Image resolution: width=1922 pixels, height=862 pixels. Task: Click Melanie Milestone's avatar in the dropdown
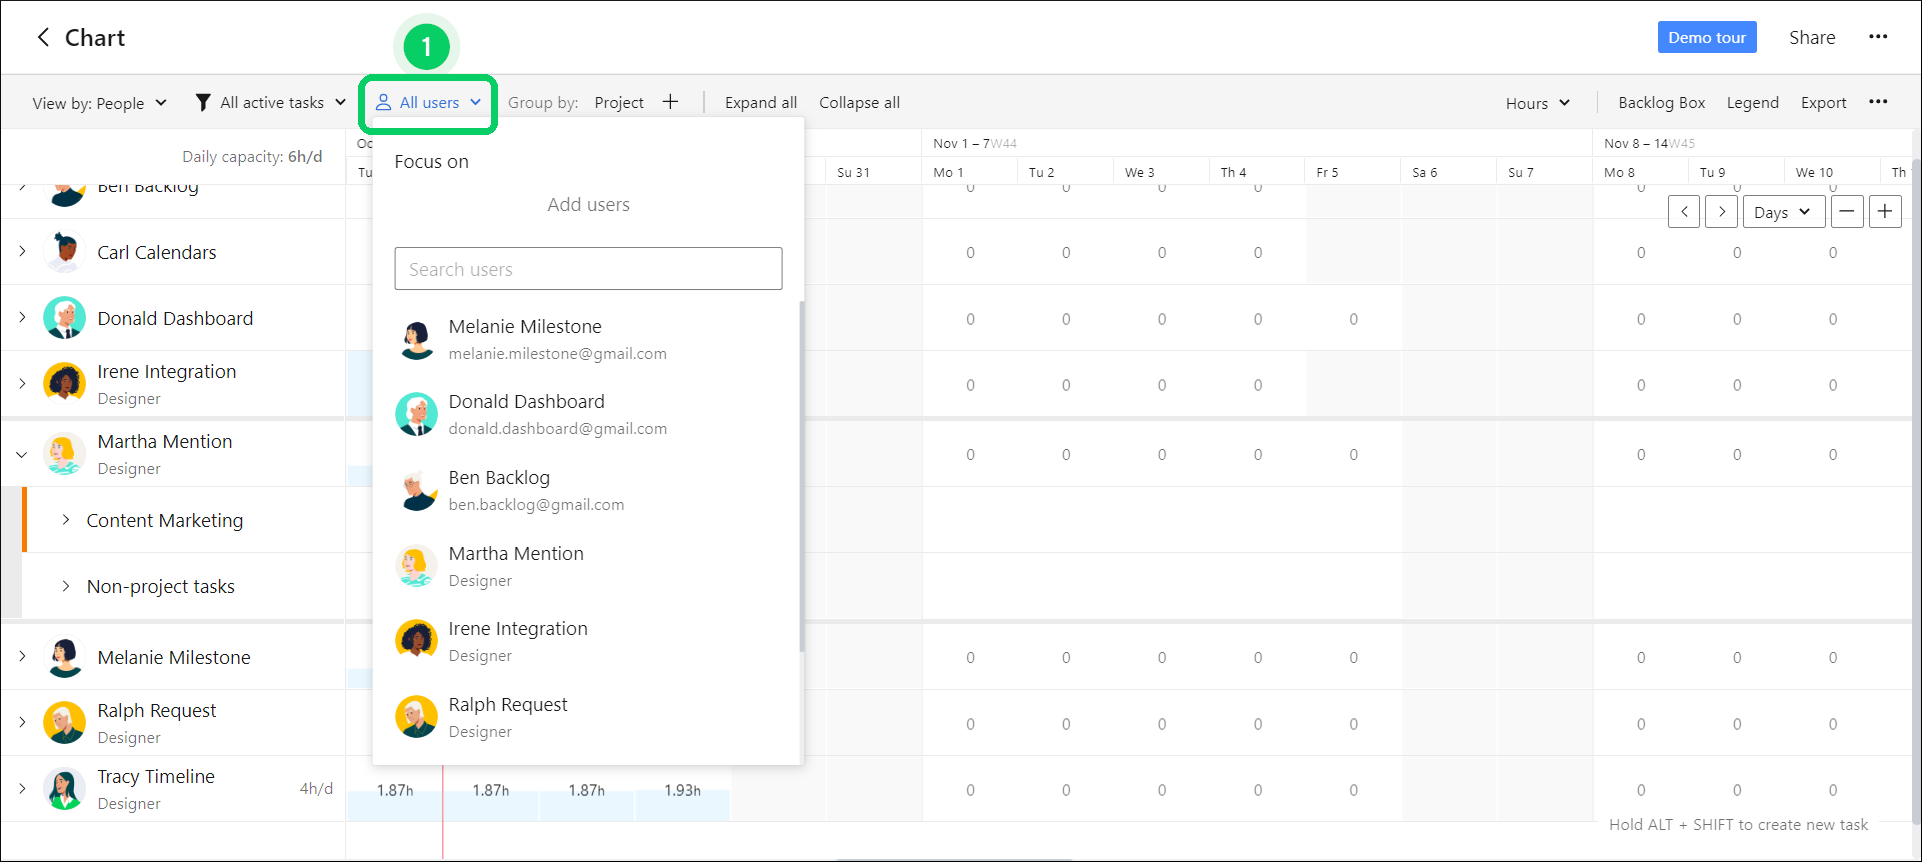coord(416,339)
